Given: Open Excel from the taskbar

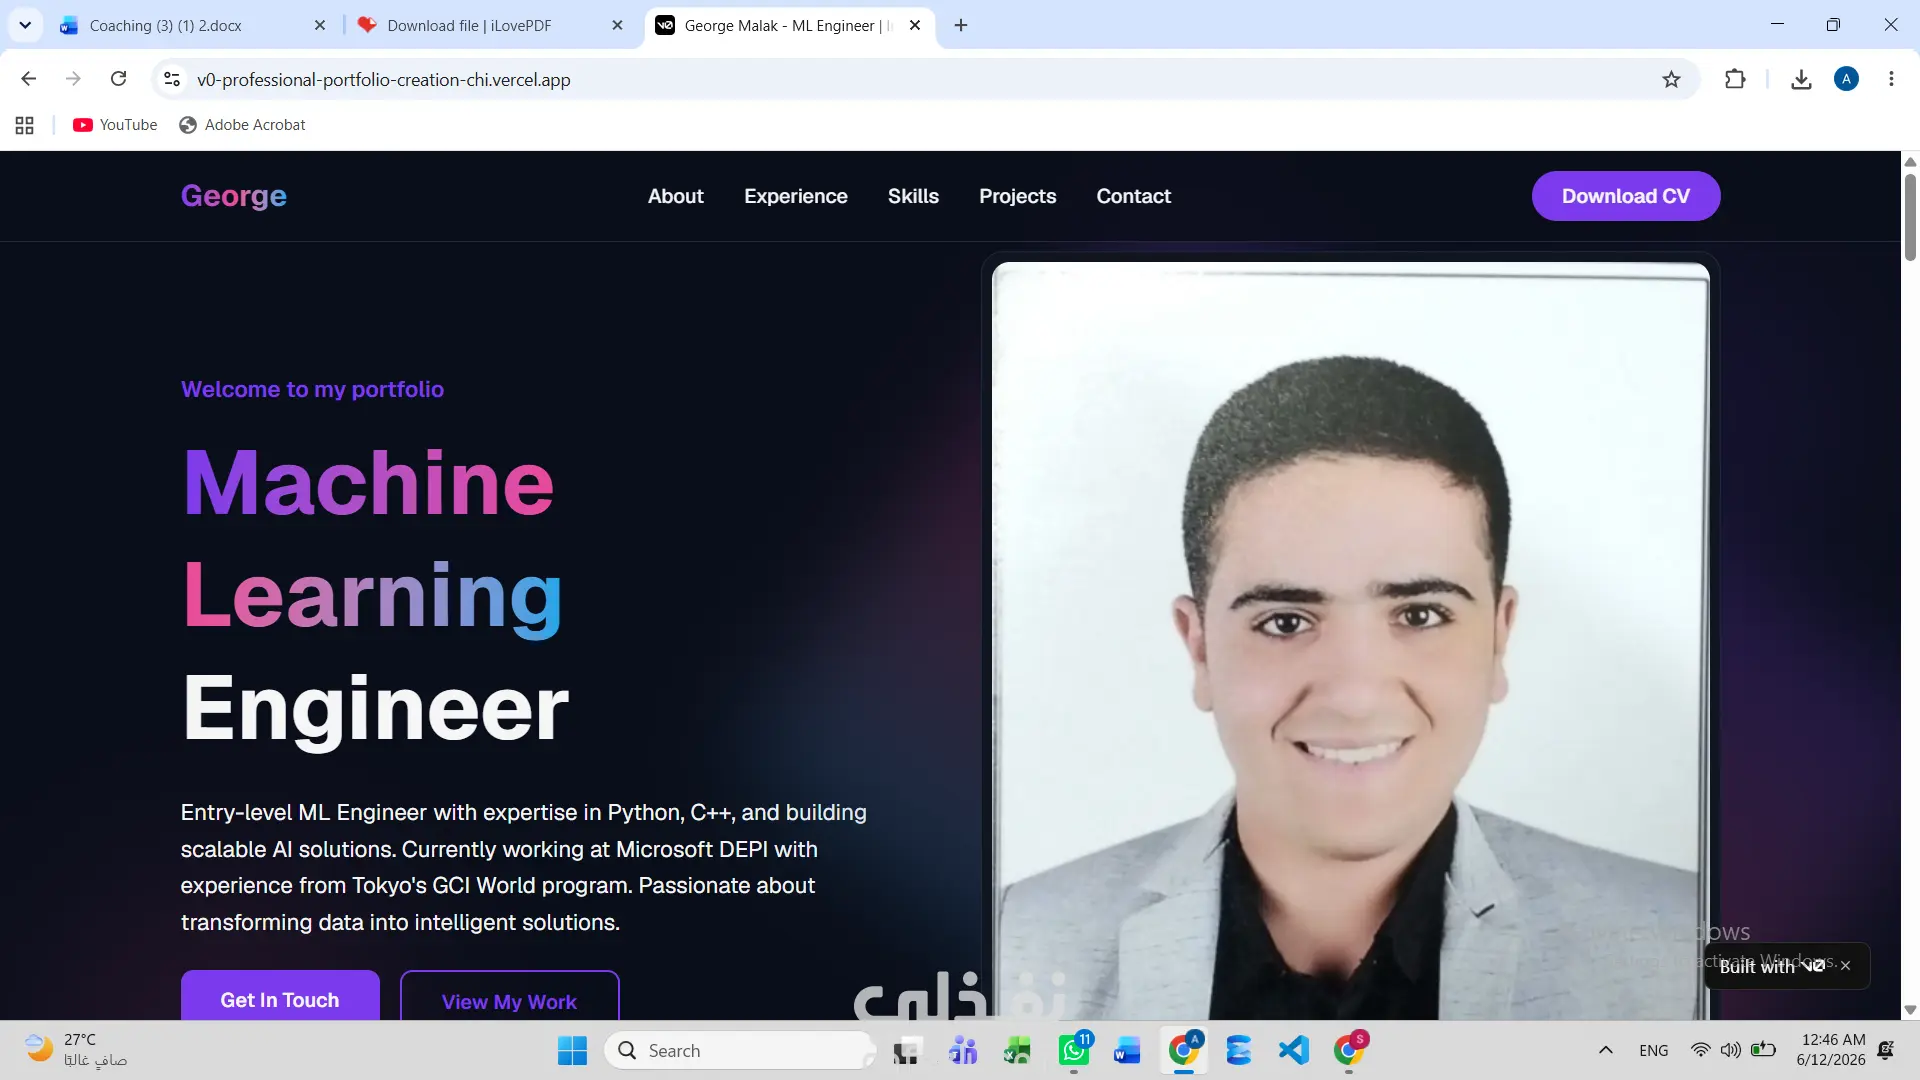Looking at the screenshot, I should (x=1018, y=1050).
